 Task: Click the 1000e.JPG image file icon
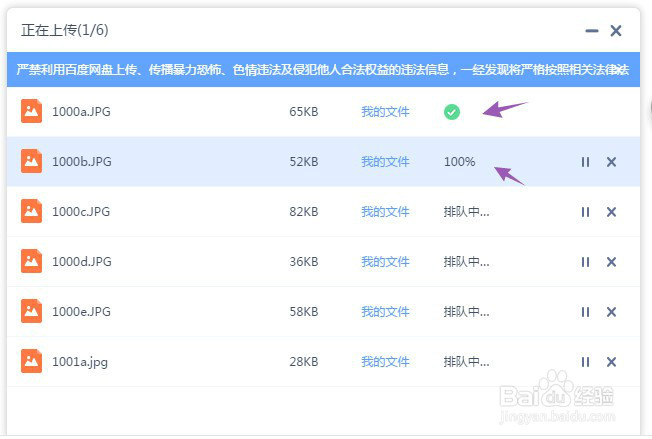(x=32, y=311)
